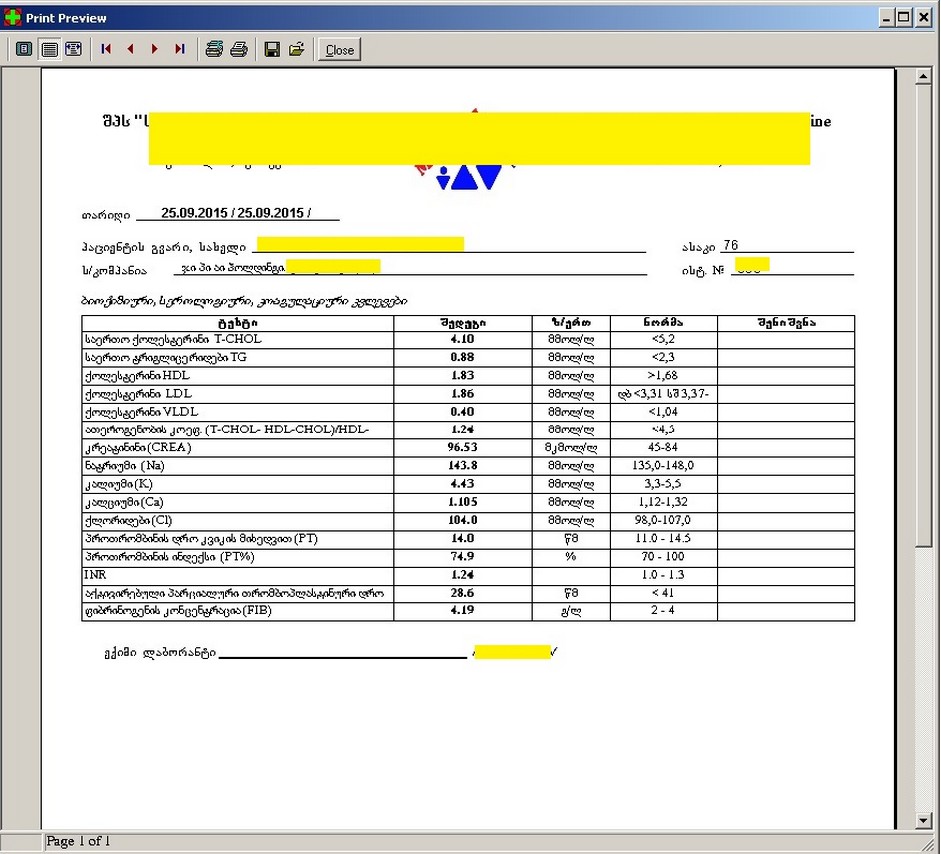The width and height of the screenshot is (941, 854).
Task: Click the fibrinogen norm 2 - 4
Action: 663,610
